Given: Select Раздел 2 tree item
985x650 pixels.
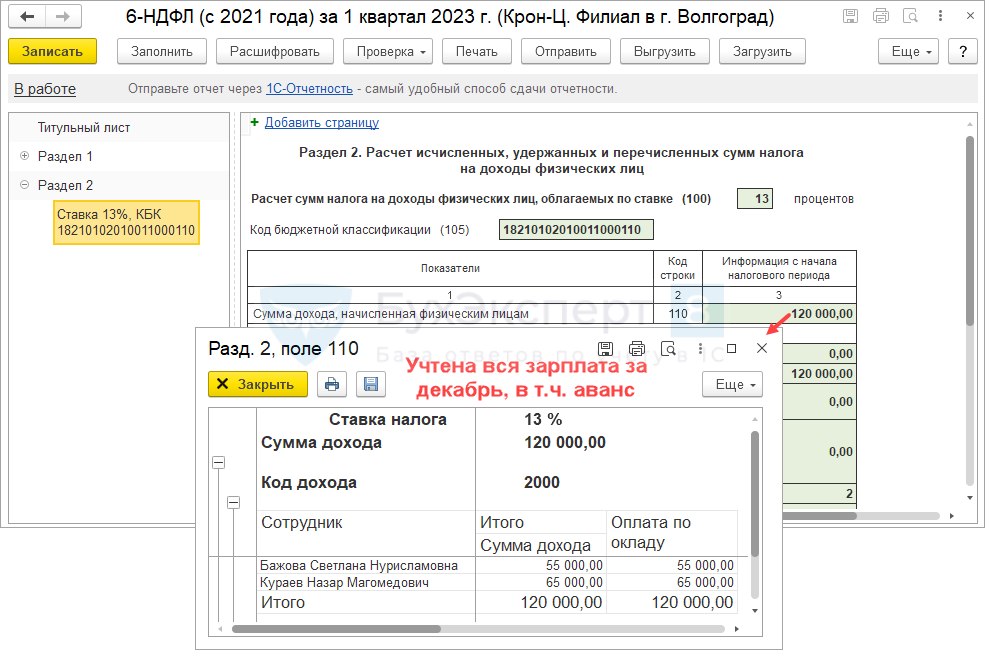Looking at the screenshot, I should tap(65, 185).
